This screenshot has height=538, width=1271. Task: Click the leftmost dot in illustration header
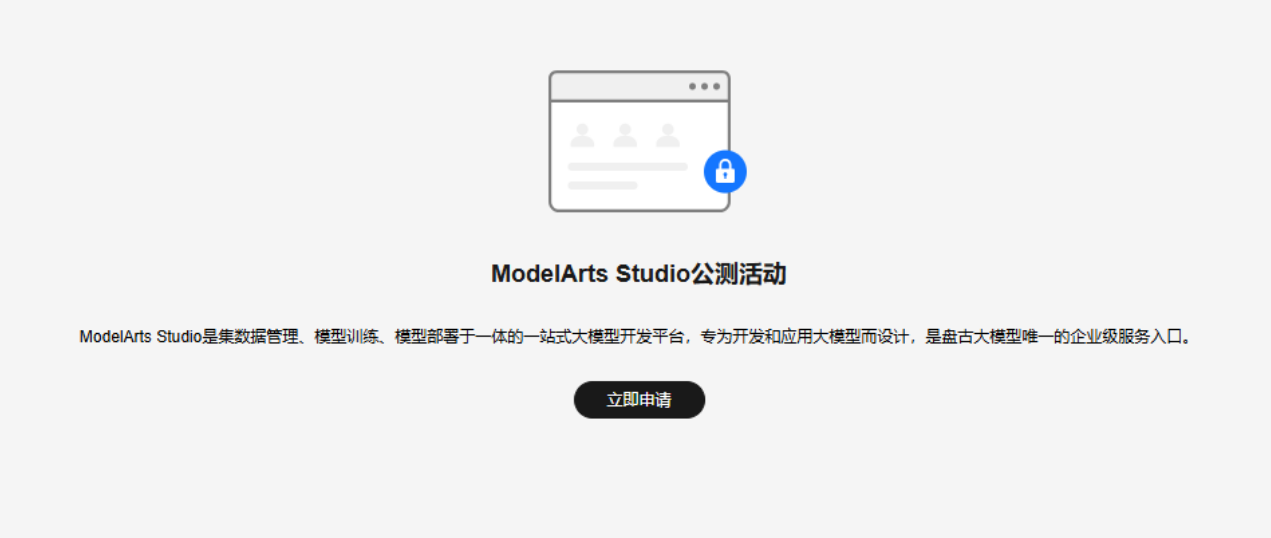pyautogui.click(x=693, y=86)
